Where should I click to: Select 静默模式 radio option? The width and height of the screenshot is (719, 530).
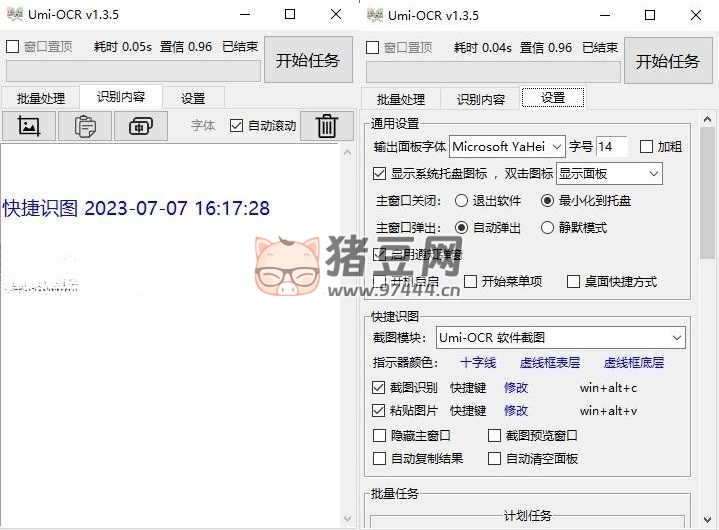point(547,227)
